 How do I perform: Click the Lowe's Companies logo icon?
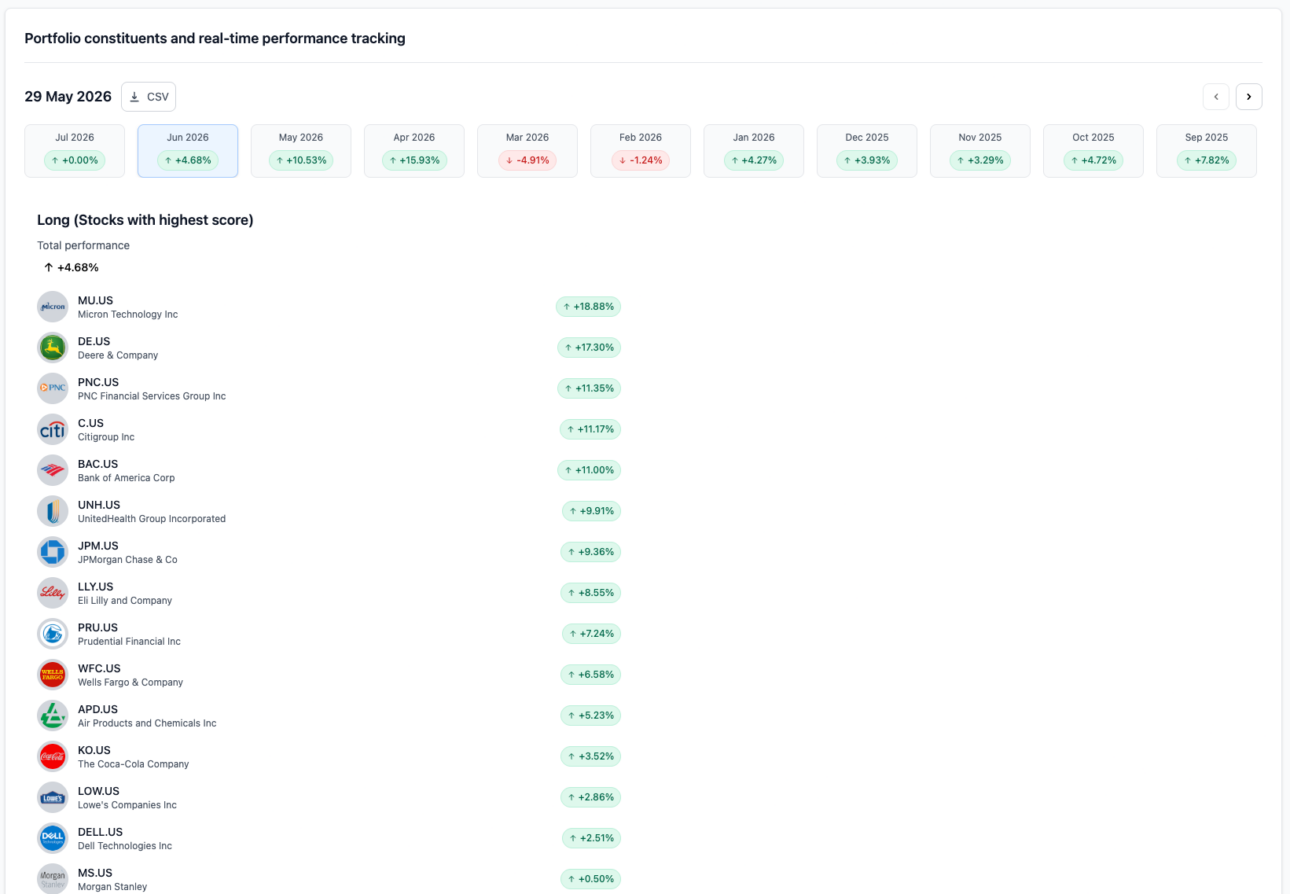[52, 798]
